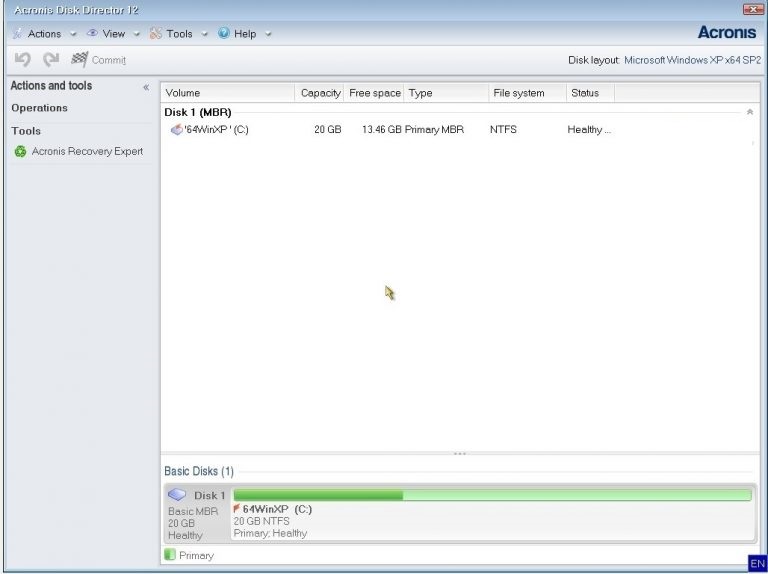Viewport: 768px width, 574px height.
Task: Close the Acronis Disk Director window
Action: (752, 9)
